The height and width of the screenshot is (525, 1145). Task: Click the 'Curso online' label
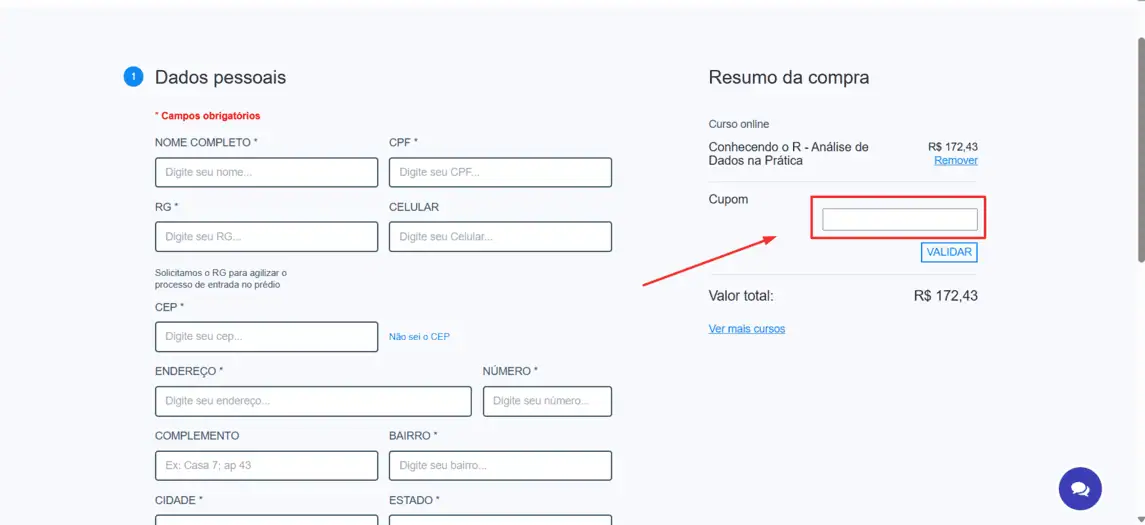pyautogui.click(x=738, y=124)
